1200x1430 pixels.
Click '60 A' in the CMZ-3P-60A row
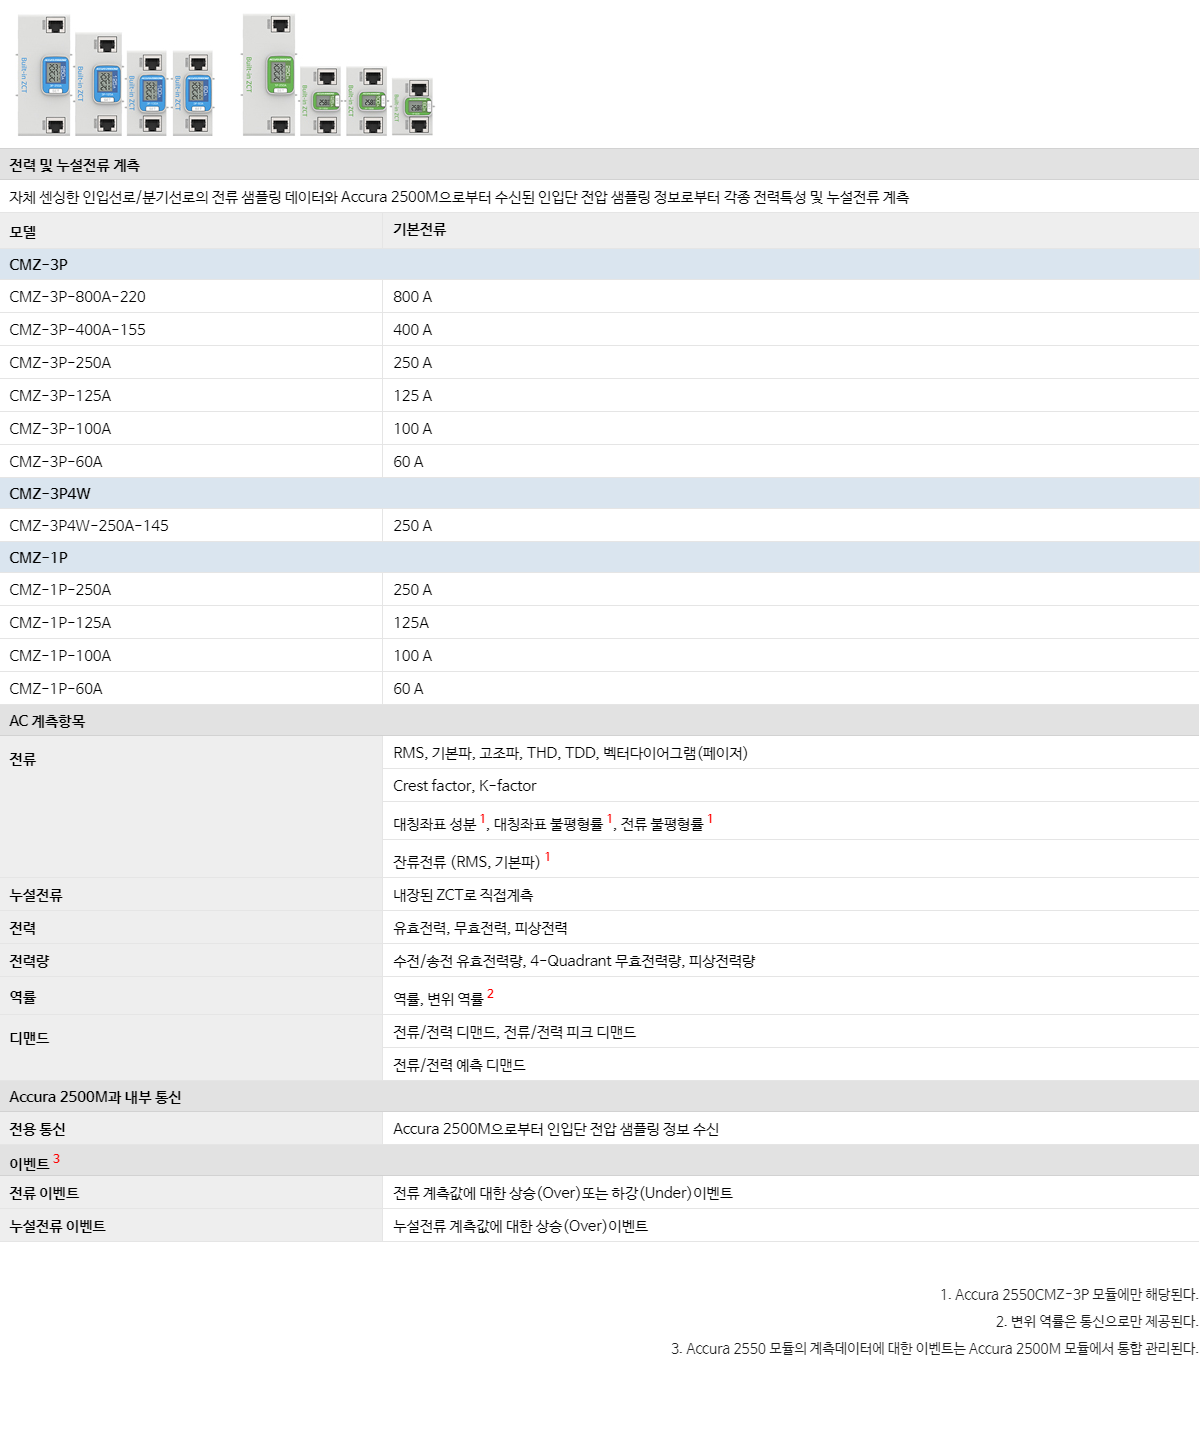tap(408, 462)
